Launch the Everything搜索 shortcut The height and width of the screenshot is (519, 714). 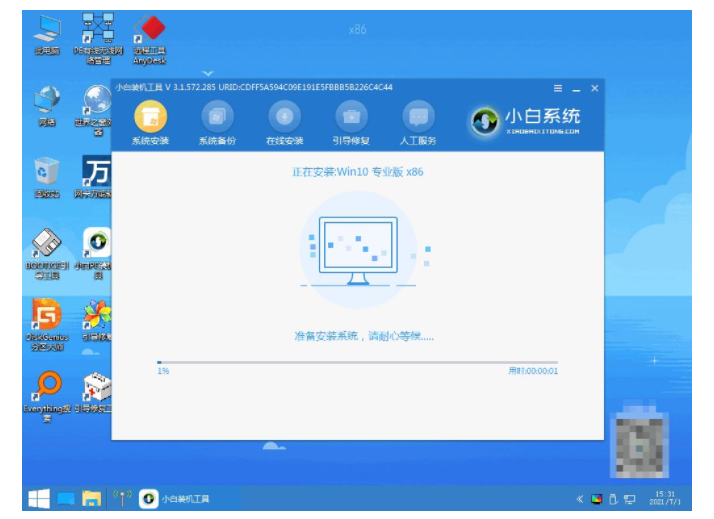(x=47, y=397)
